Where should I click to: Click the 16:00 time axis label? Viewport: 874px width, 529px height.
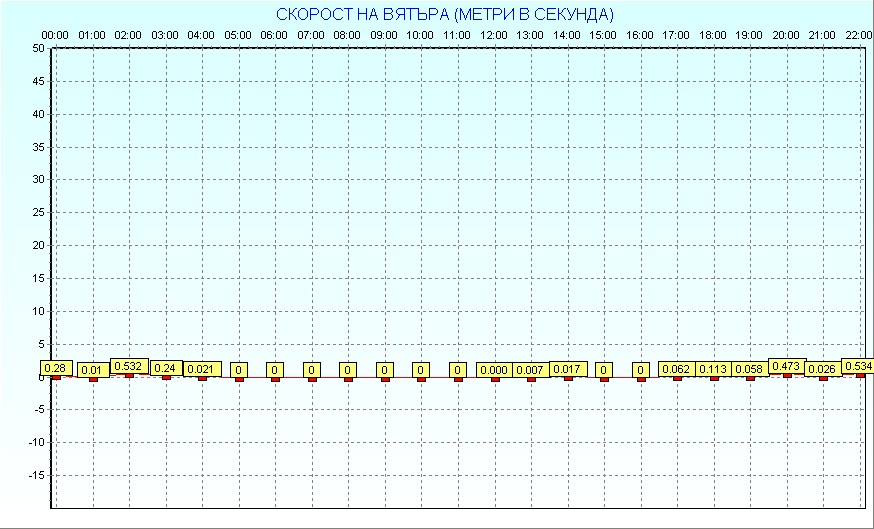coord(640,35)
